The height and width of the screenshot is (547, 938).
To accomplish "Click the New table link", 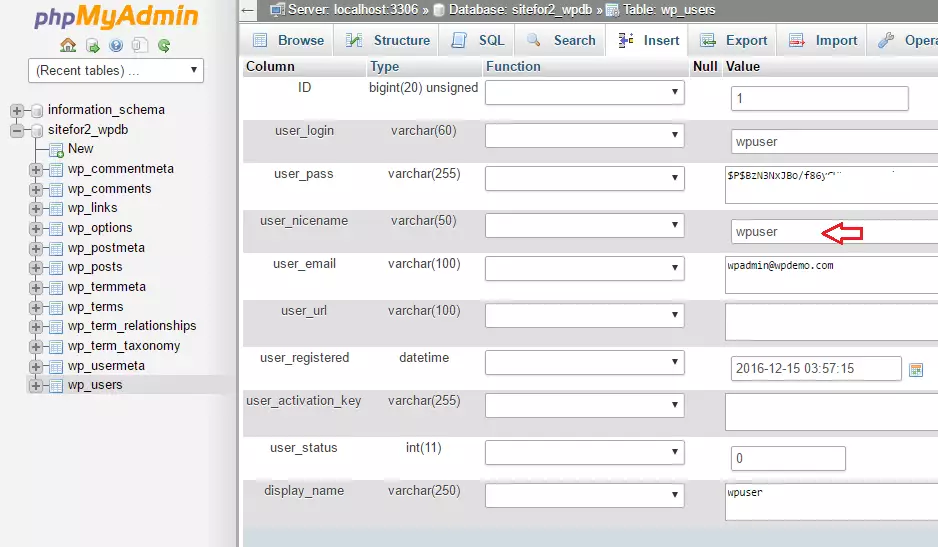I will pos(80,148).
